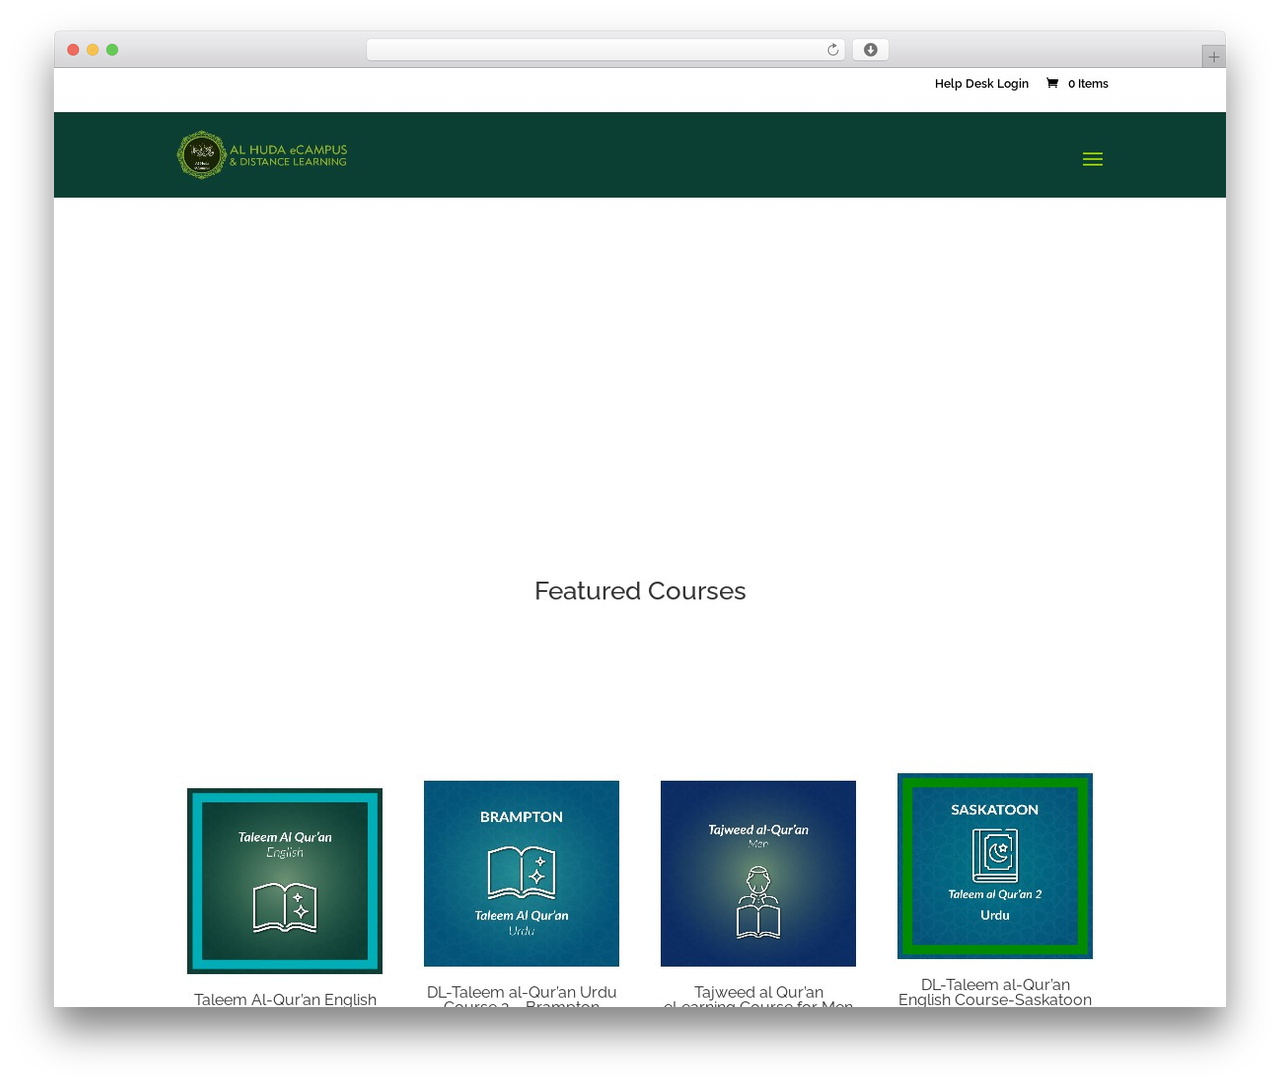
Task: Open Taleem Al-Qur'an English title link
Action: [x=285, y=999]
